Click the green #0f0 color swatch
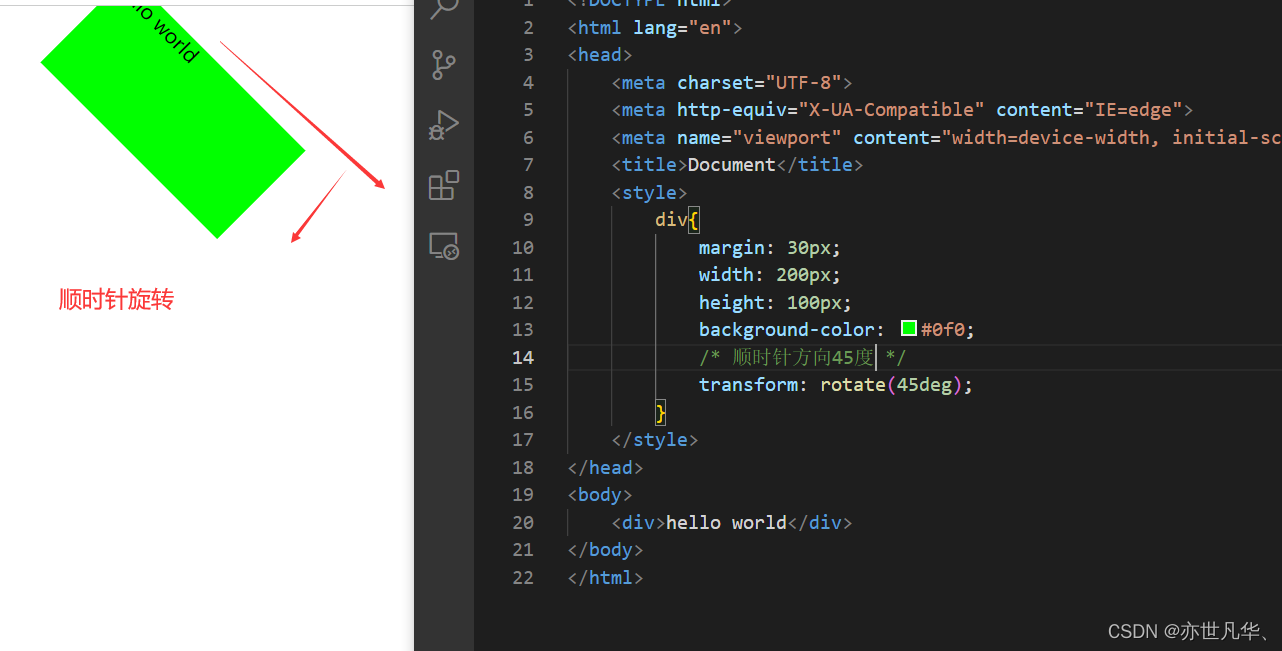 [x=908, y=328]
